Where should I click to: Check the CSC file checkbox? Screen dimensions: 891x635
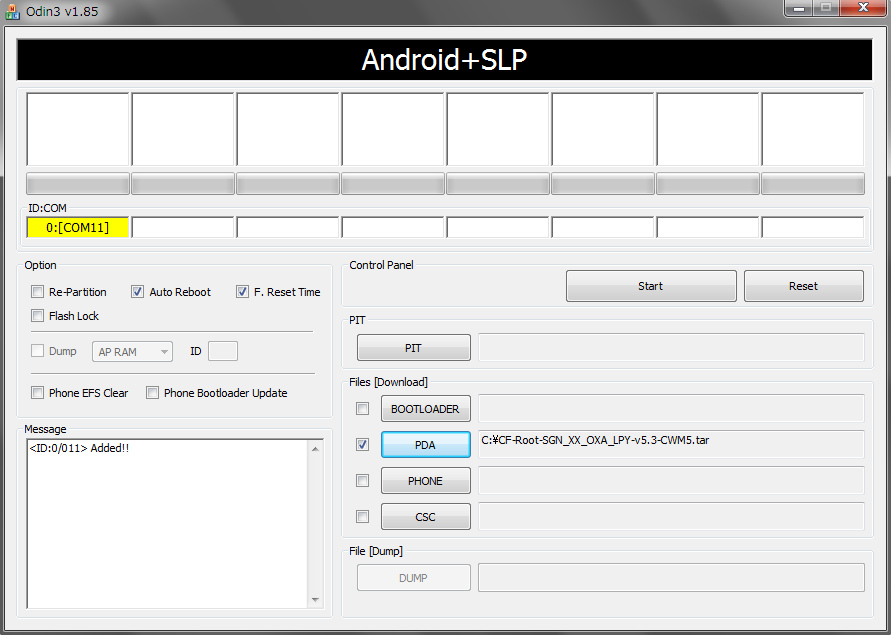tap(362, 517)
